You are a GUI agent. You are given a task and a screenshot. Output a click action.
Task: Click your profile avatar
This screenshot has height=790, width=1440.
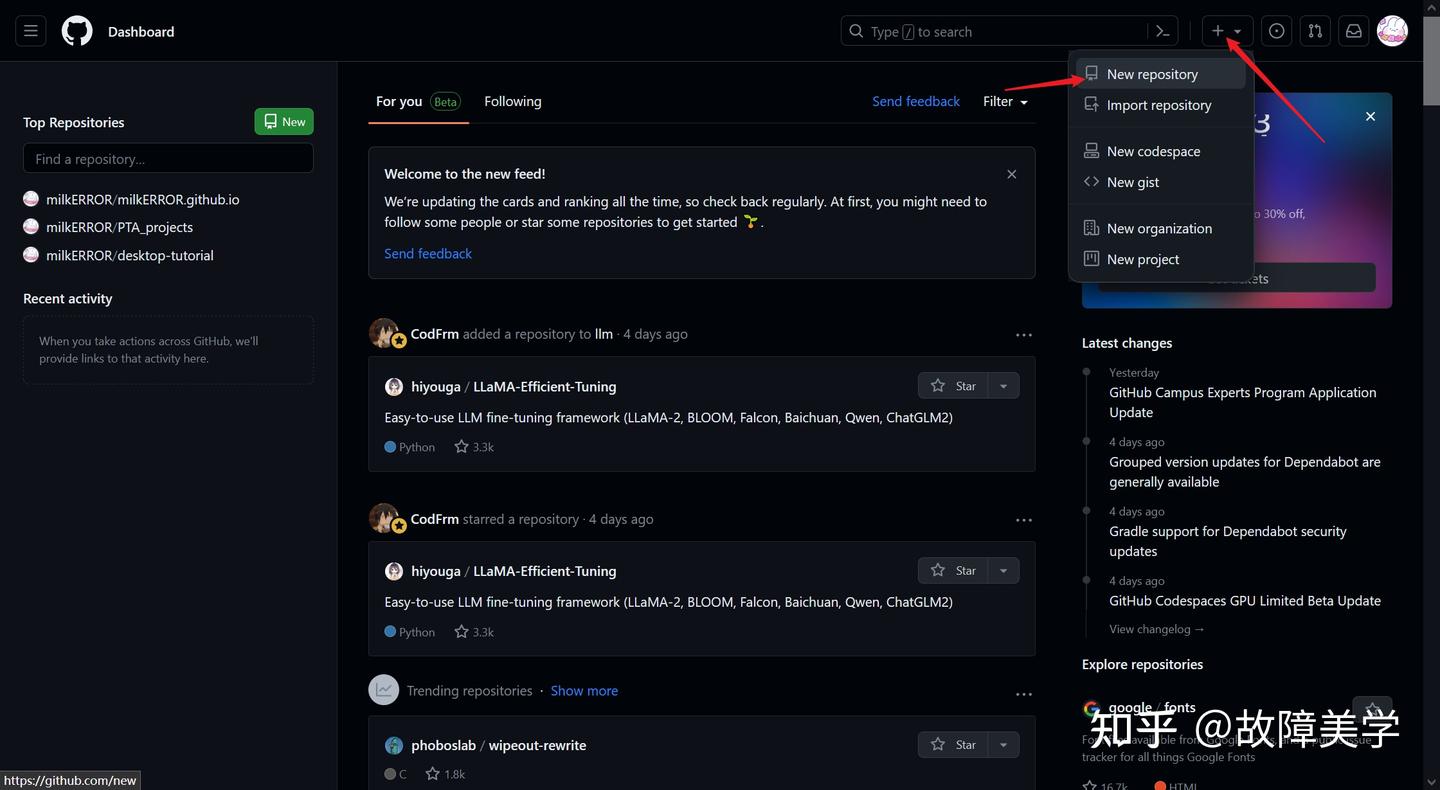click(x=1392, y=30)
